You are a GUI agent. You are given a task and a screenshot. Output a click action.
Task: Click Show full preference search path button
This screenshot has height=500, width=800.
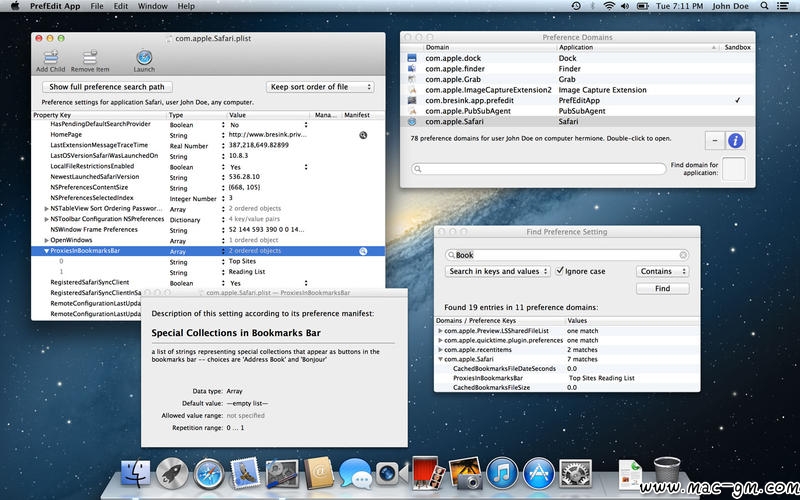click(107, 87)
